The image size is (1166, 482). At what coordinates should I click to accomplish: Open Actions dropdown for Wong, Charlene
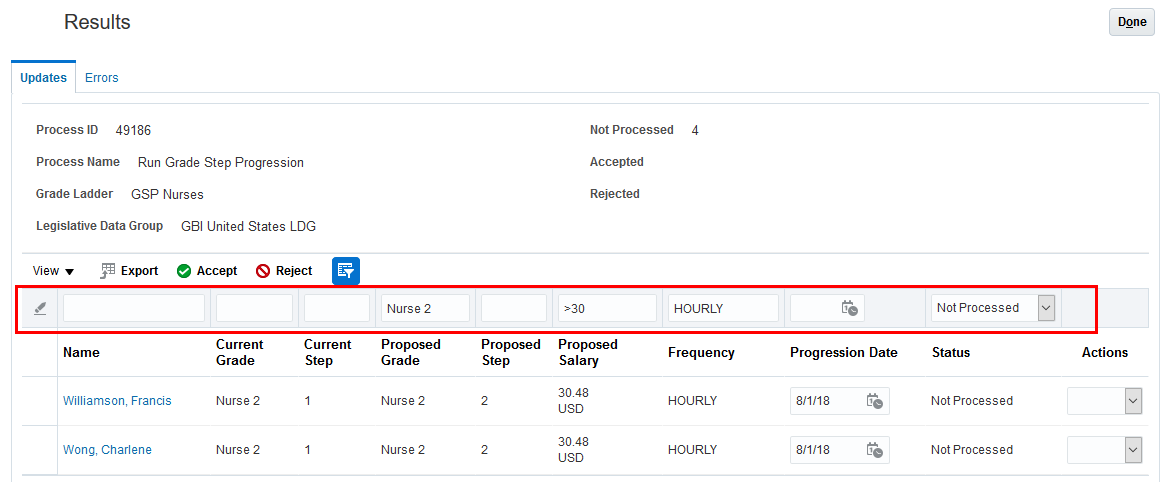tap(1133, 450)
